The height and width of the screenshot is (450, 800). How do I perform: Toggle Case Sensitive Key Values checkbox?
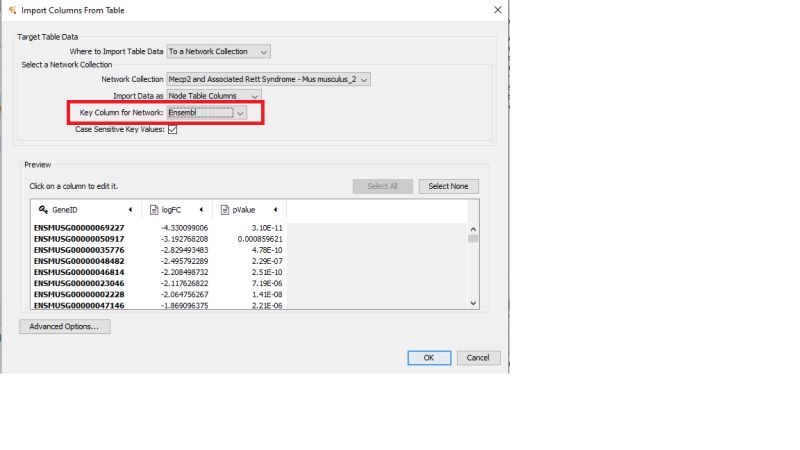172,130
